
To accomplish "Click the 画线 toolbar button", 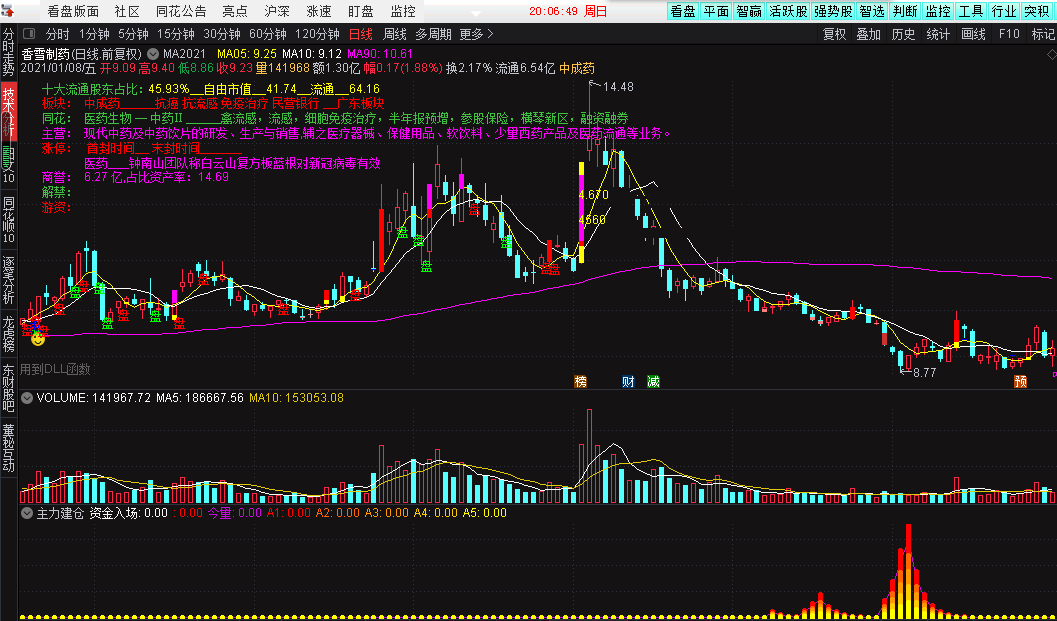I will tap(973, 34).
